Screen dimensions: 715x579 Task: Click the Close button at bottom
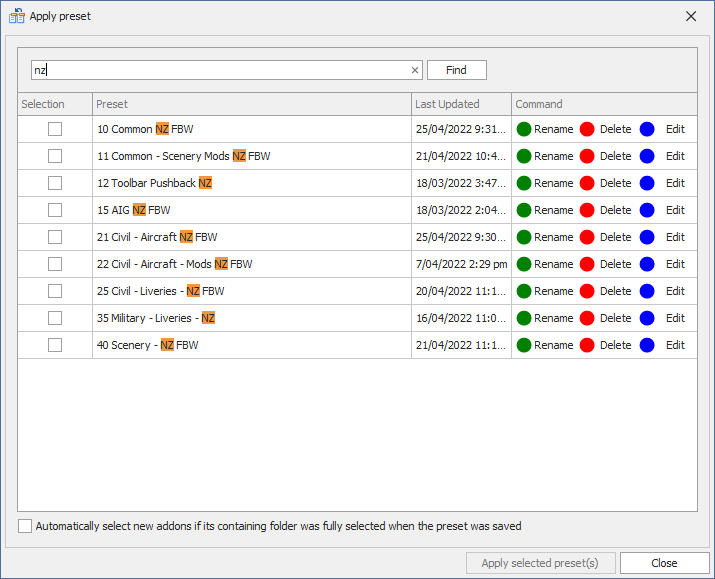tap(664, 563)
